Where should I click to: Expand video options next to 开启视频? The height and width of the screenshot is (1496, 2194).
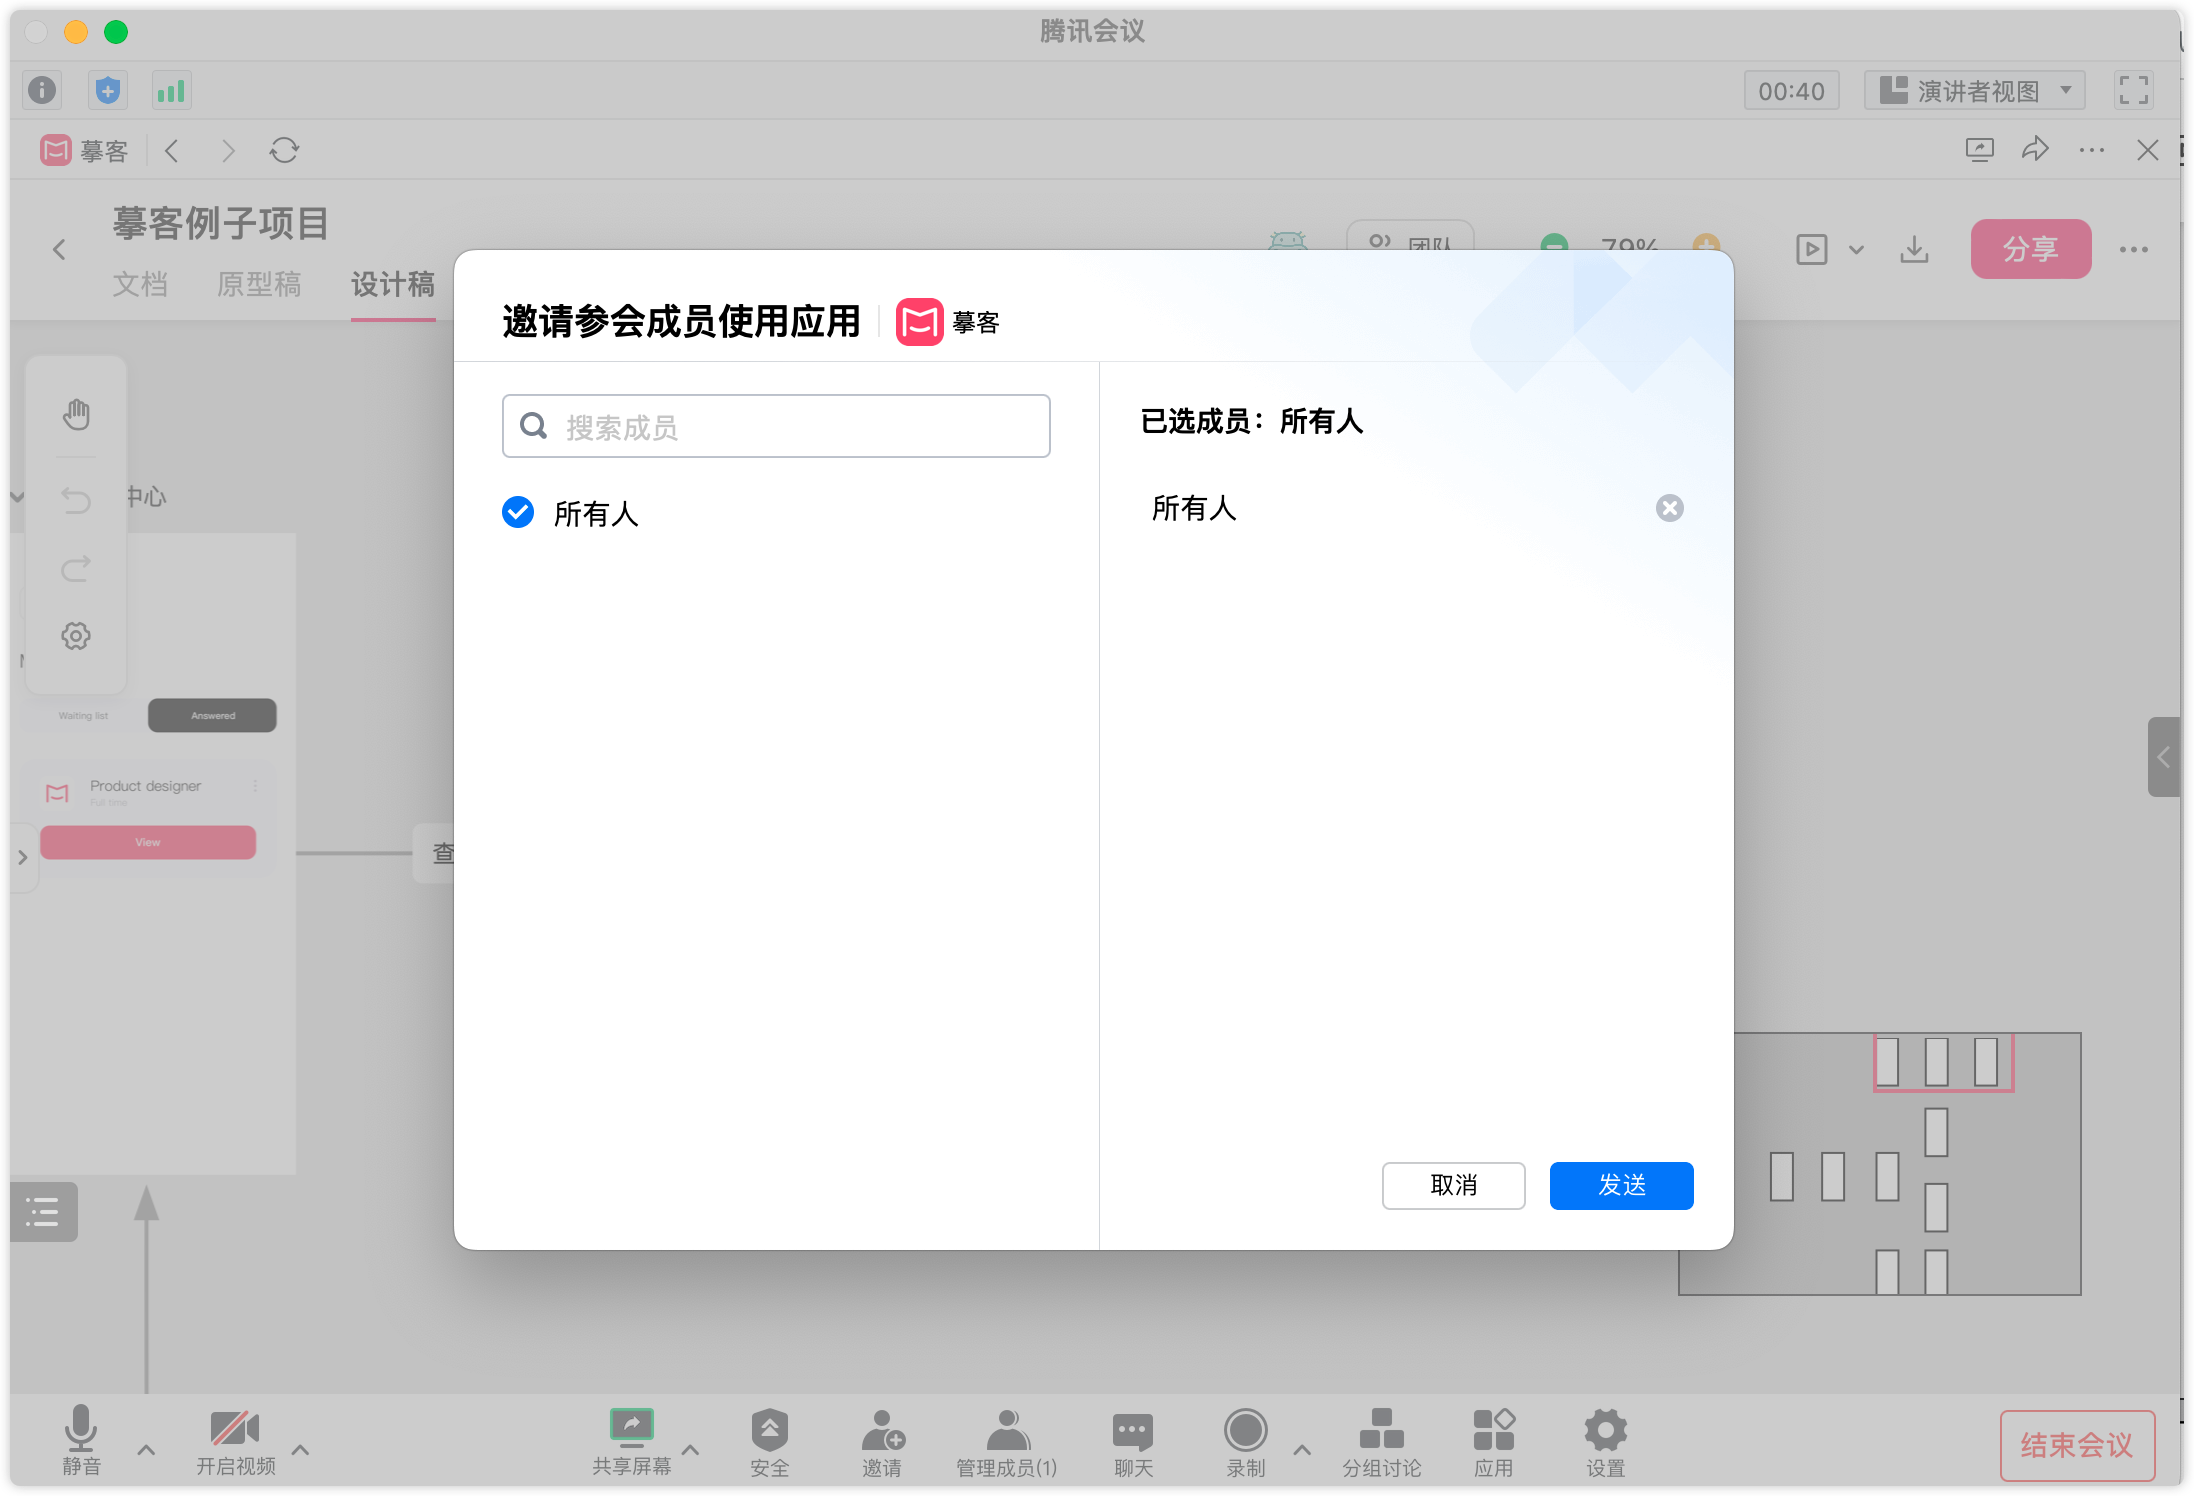[300, 1449]
